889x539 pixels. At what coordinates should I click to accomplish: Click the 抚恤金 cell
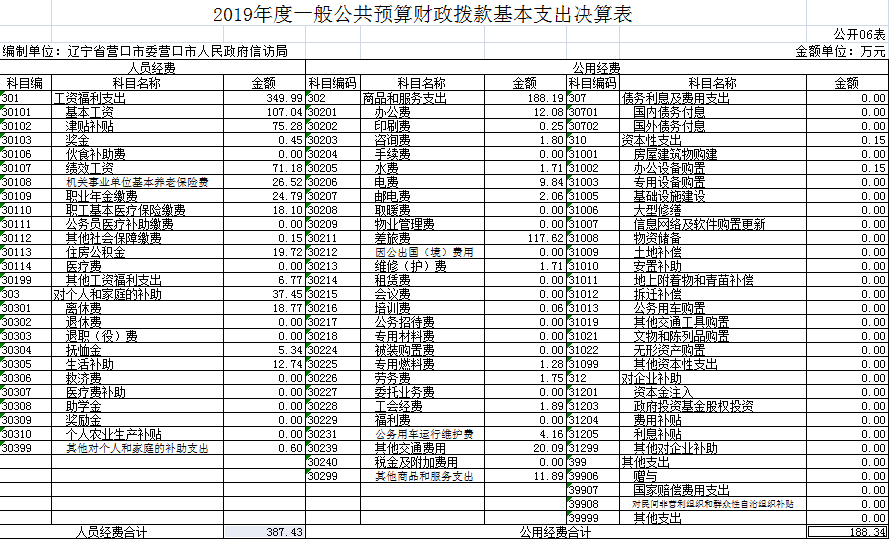tap(138, 350)
